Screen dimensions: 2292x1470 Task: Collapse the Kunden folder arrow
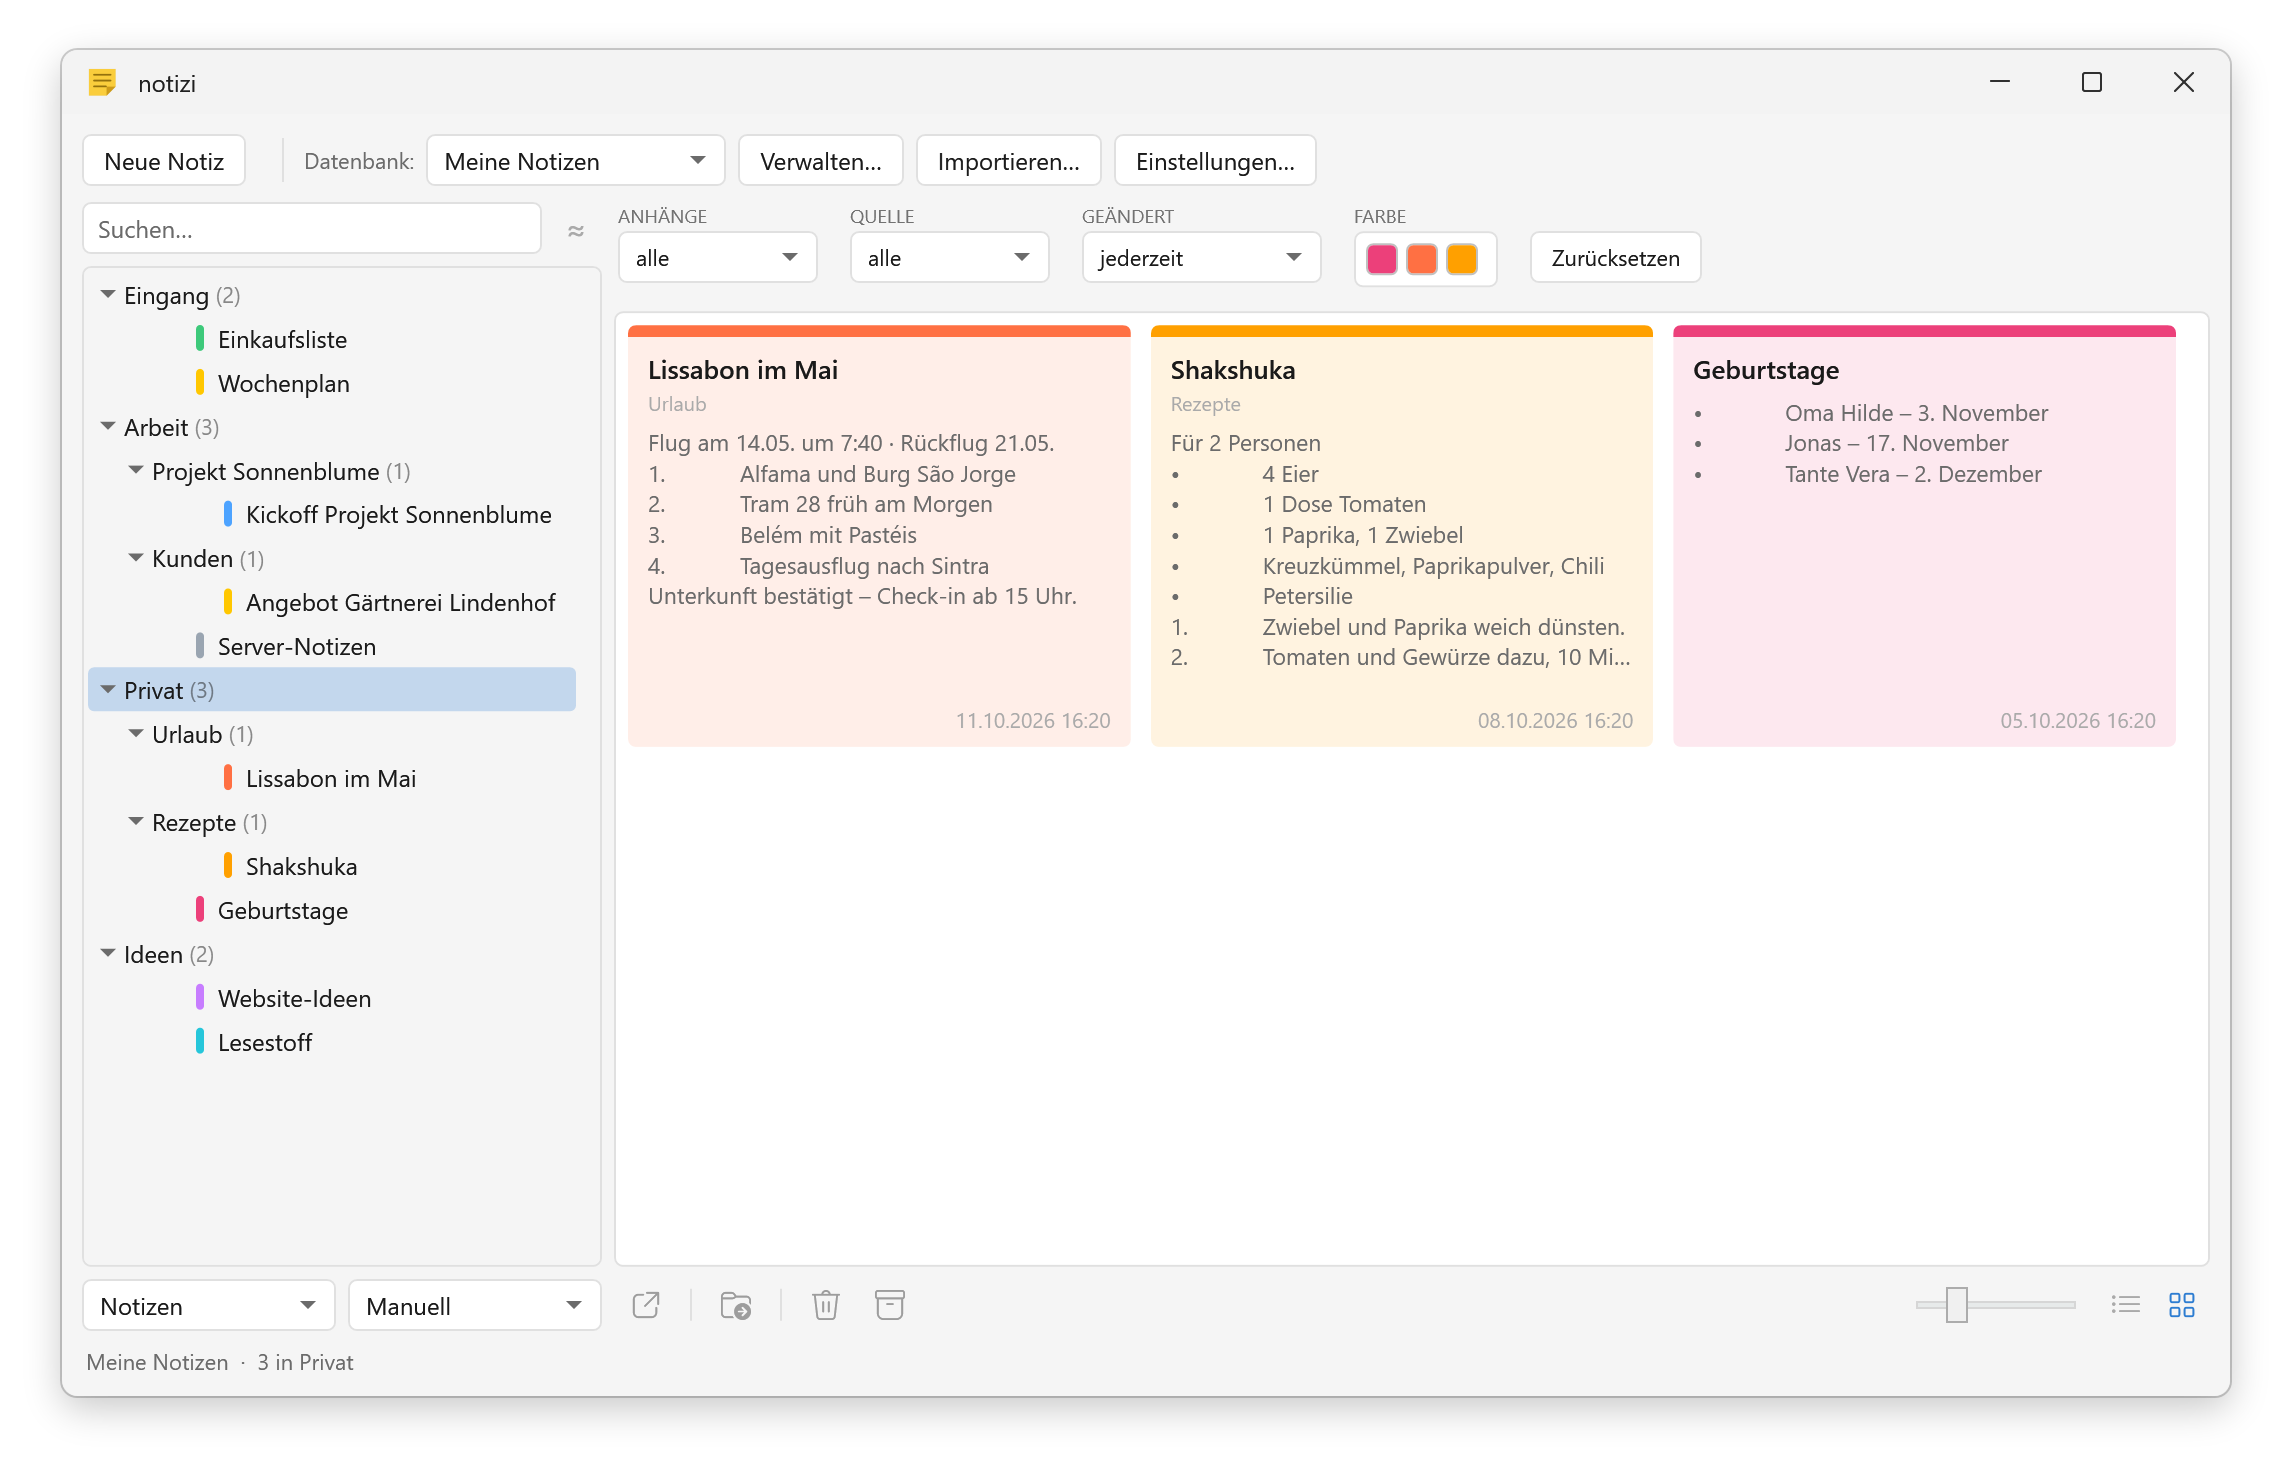(x=136, y=558)
